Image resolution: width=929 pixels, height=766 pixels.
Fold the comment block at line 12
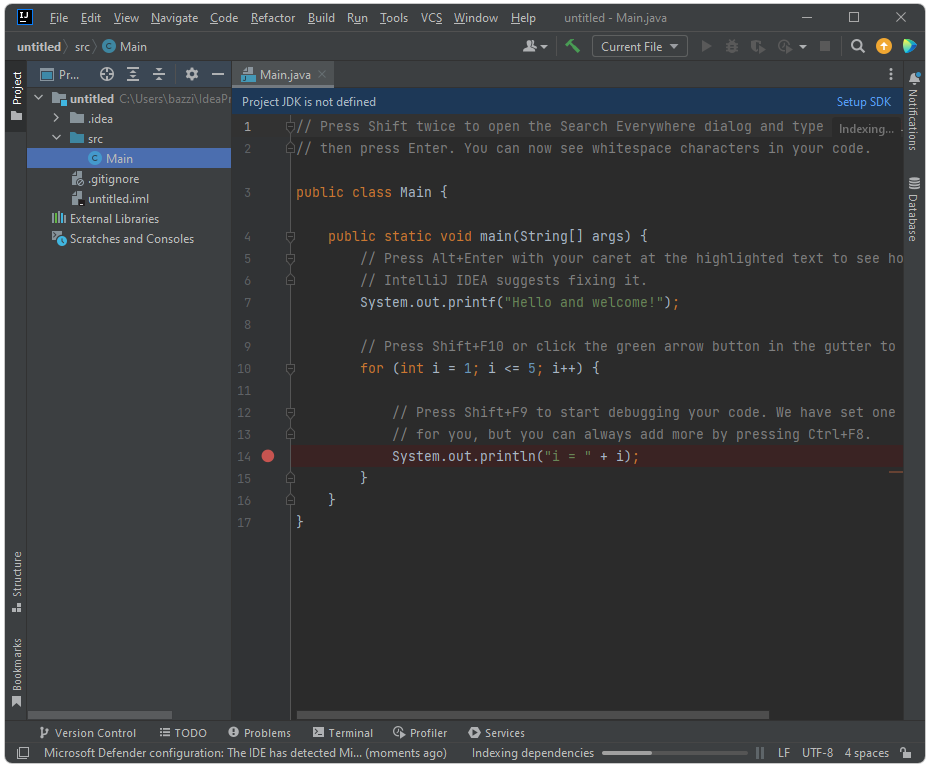(x=290, y=412)
